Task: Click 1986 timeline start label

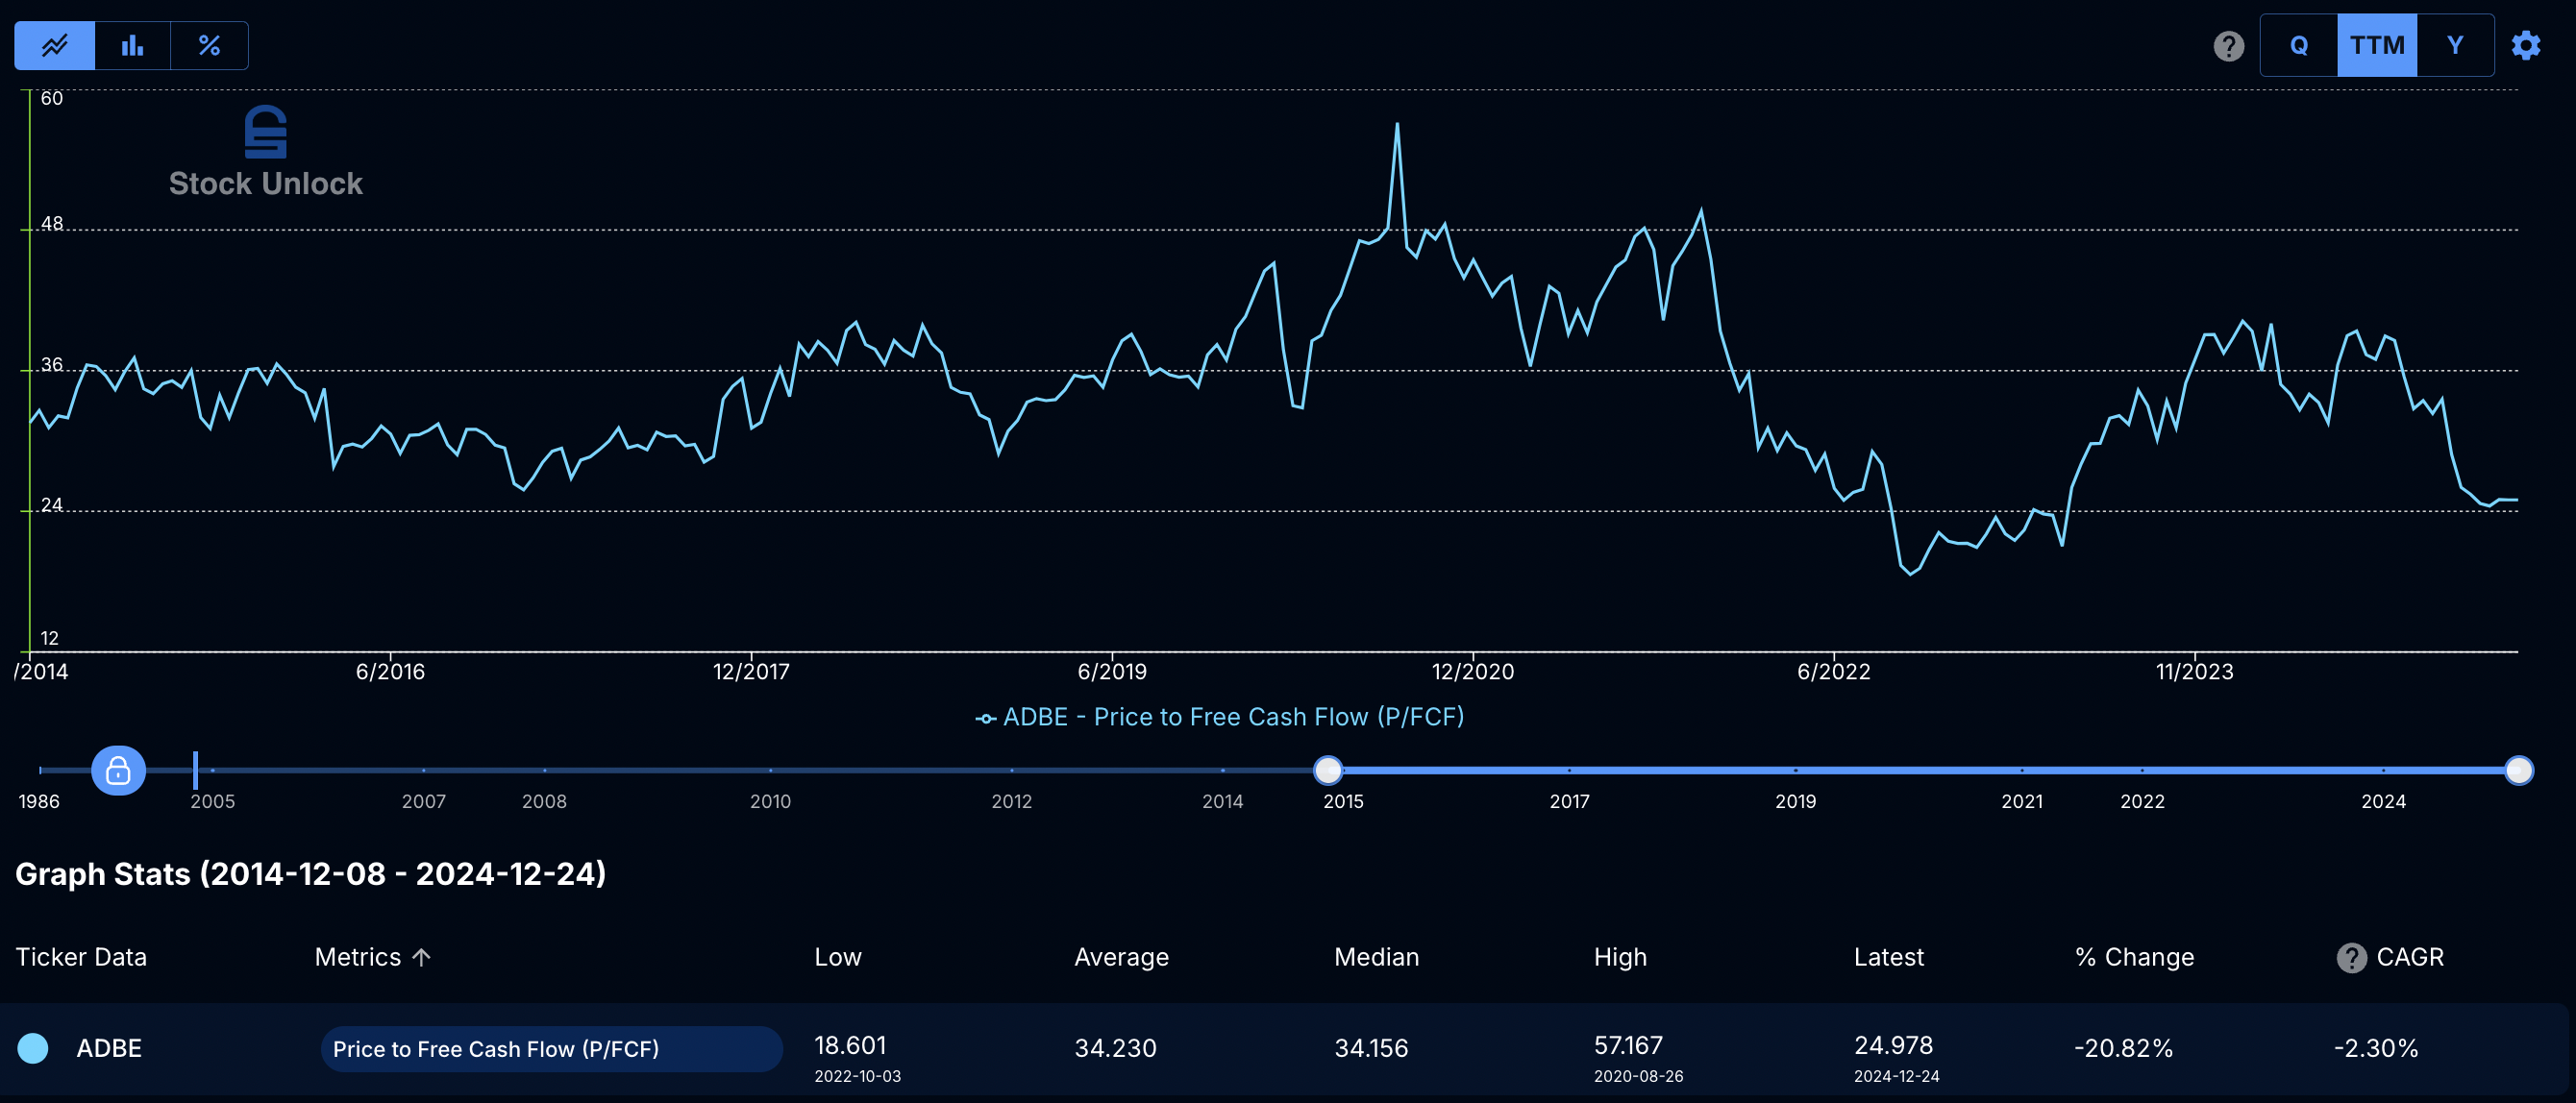Action: pyautogui.click(x=39, y=801)
